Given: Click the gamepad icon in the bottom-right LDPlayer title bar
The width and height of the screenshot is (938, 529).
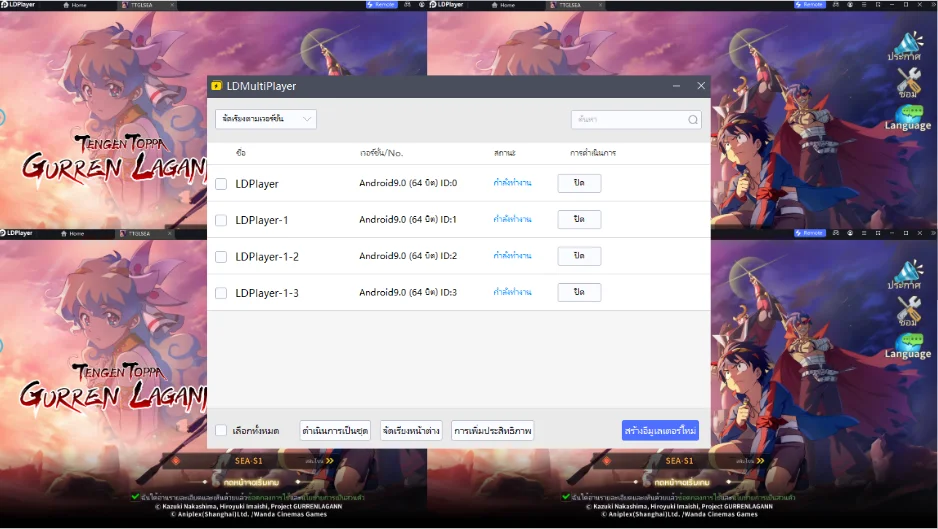Looking at the screenshot, I should [x=836, y=233].
